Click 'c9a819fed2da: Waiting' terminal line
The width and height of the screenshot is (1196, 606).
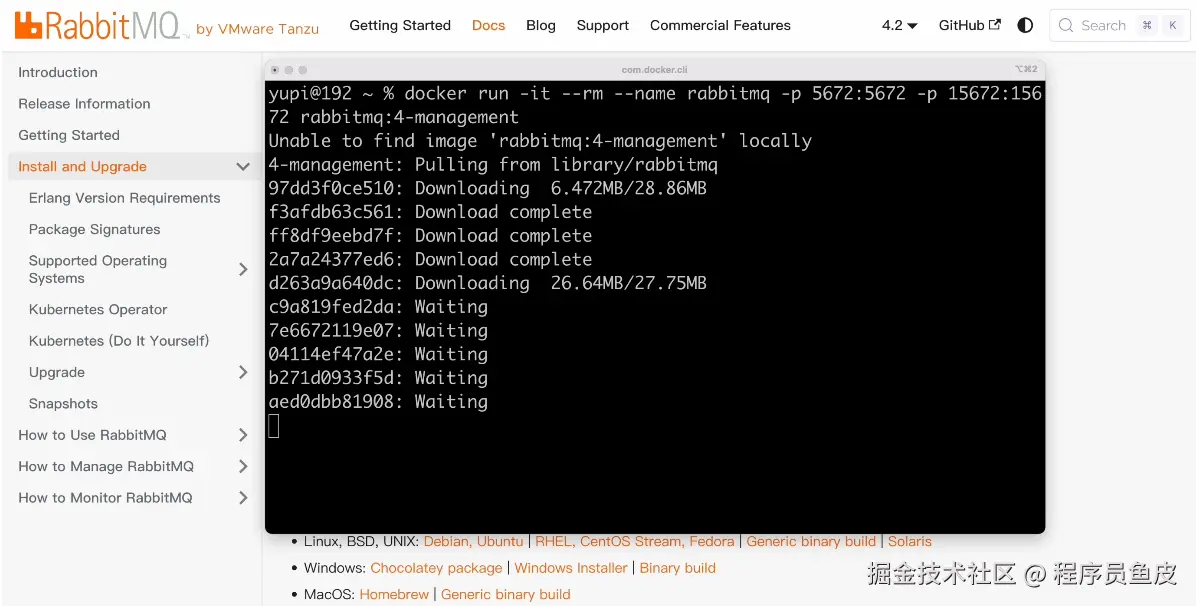coord(378,307)
